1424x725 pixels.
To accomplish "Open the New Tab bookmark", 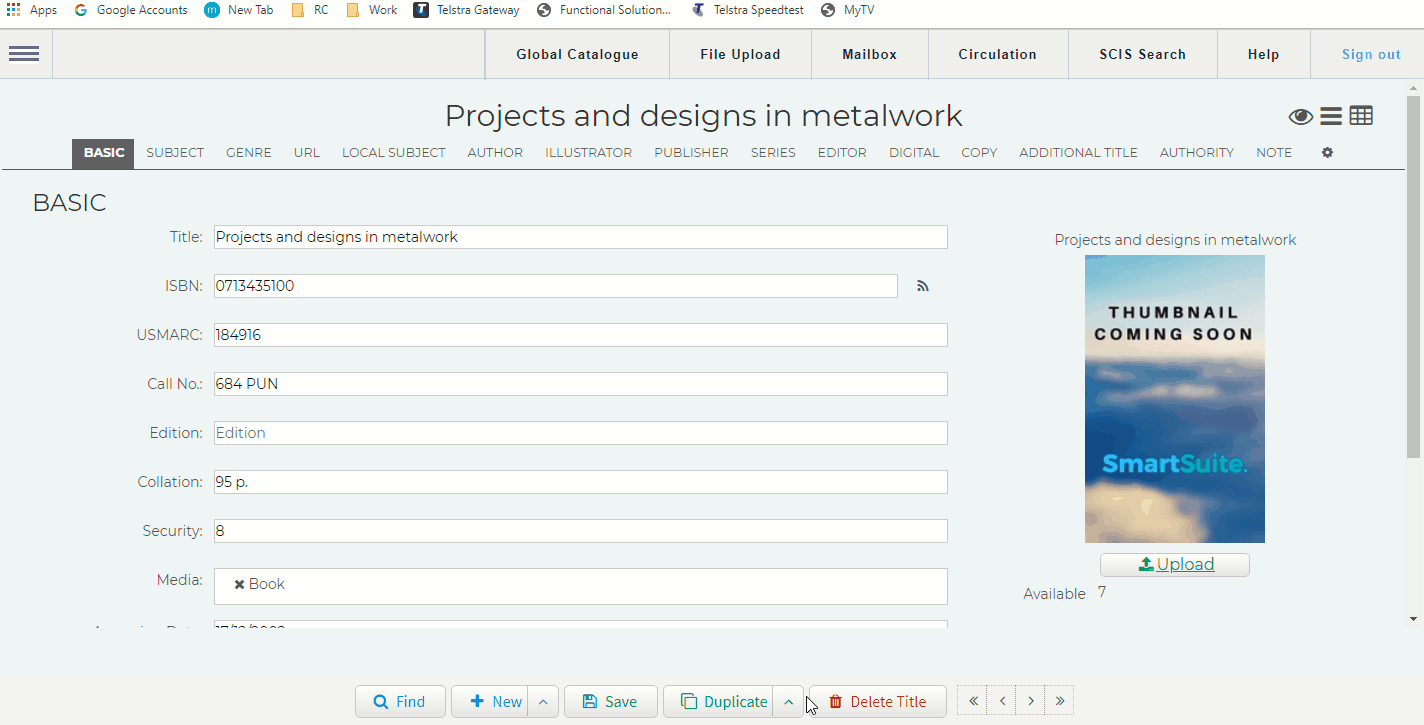I will click(238, 10).
